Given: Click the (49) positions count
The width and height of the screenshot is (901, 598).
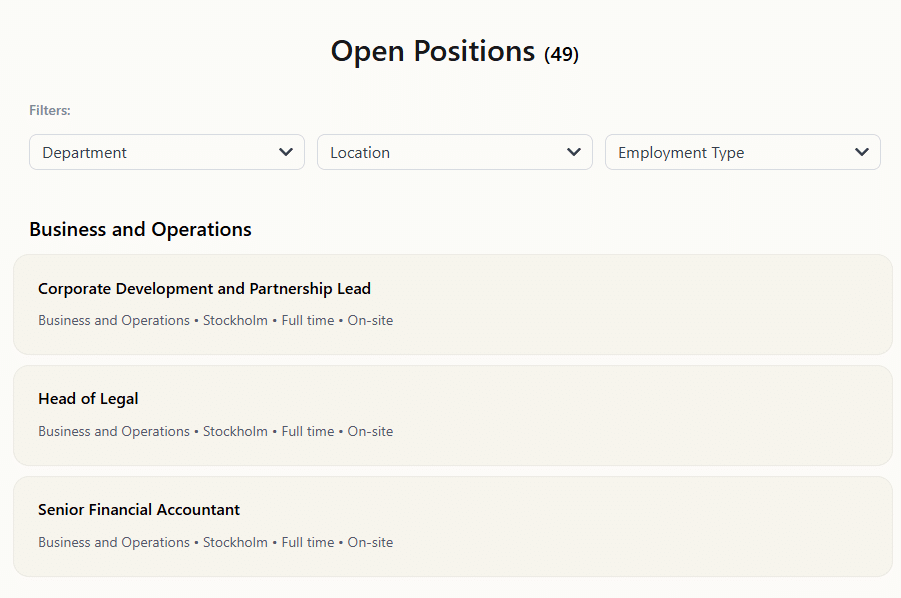Looking at the screenshot, I should click(x=561, y=54).
